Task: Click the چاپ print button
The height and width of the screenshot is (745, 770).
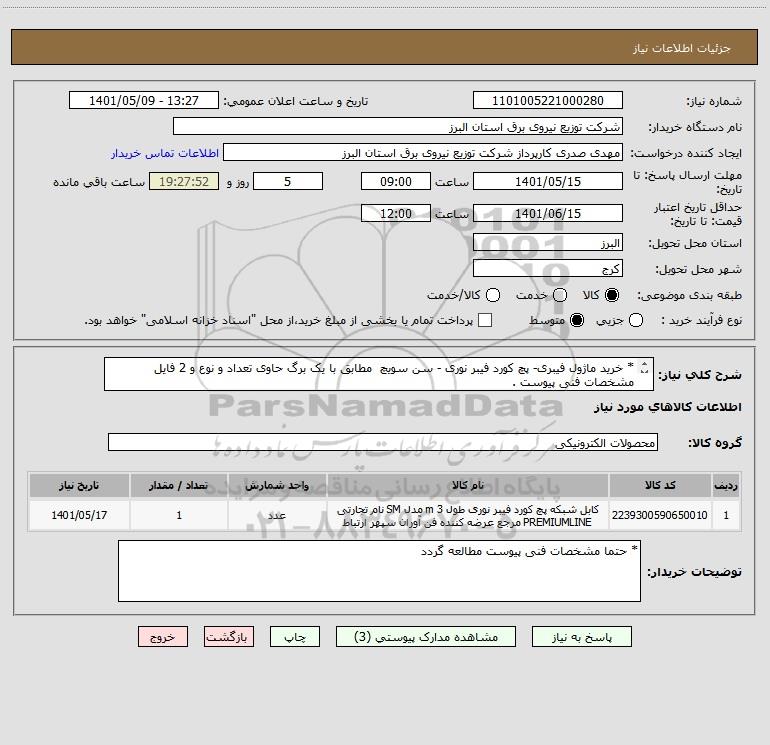Action: click(x=295, y=637)
